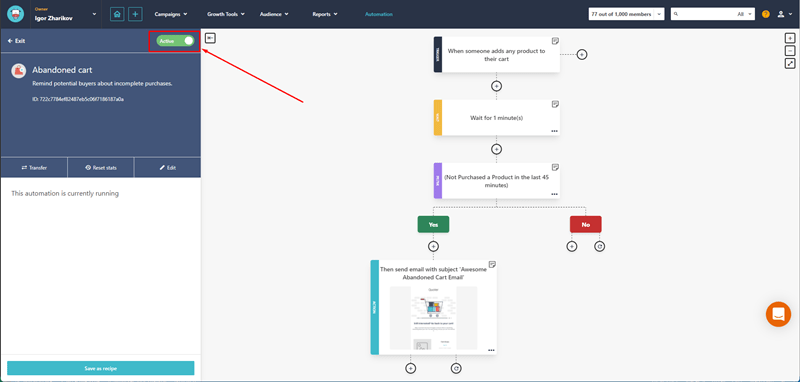Click 'This automation is currently running' text
Viewport: 800px width, 382px height.
65,194
